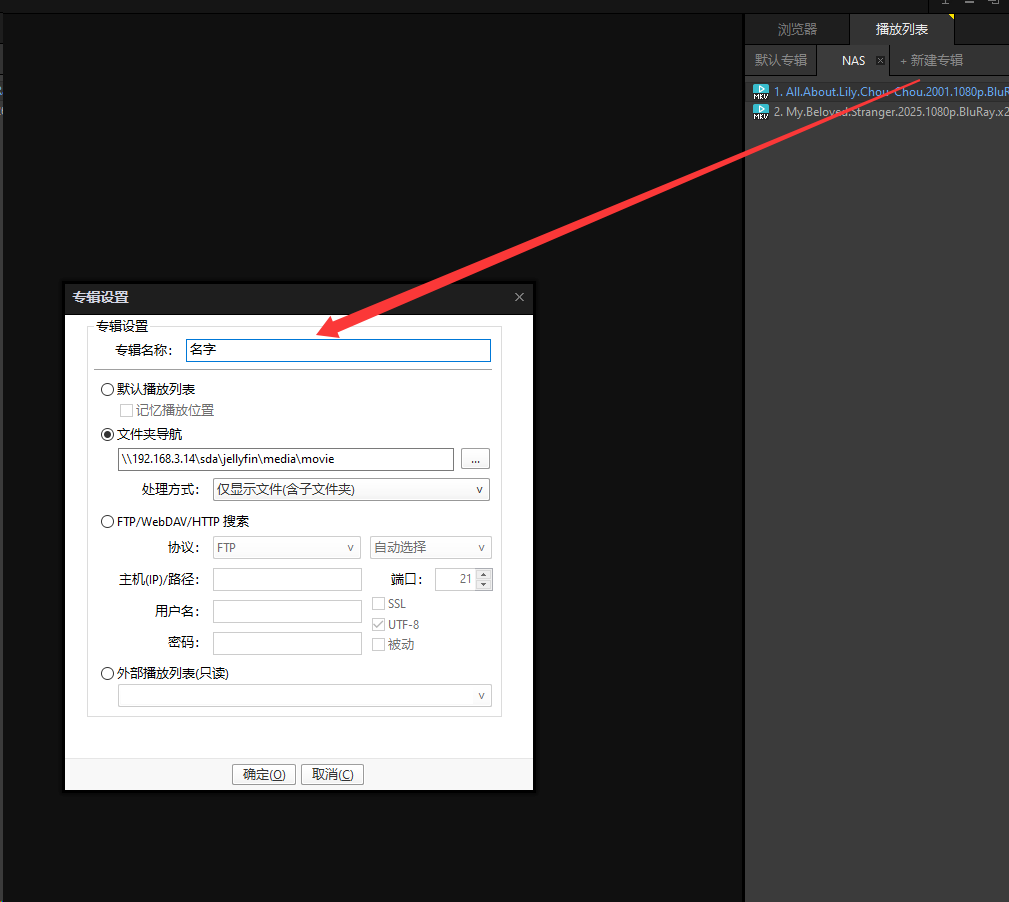Select the 外部播放列表(只读) radio option
The image size is (1009, 902).
click(x=107, y=673)
